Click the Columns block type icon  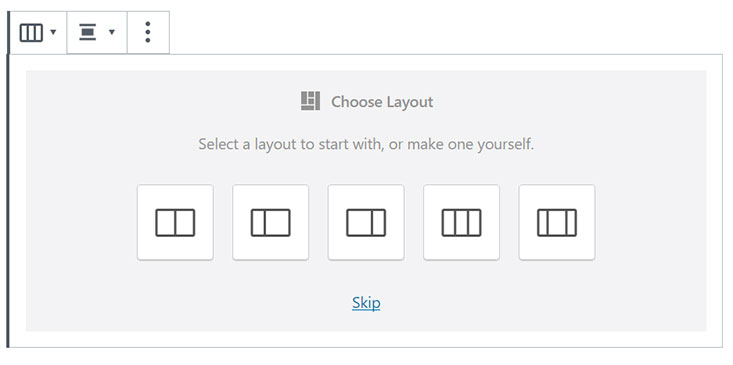[x=31, y=33]
